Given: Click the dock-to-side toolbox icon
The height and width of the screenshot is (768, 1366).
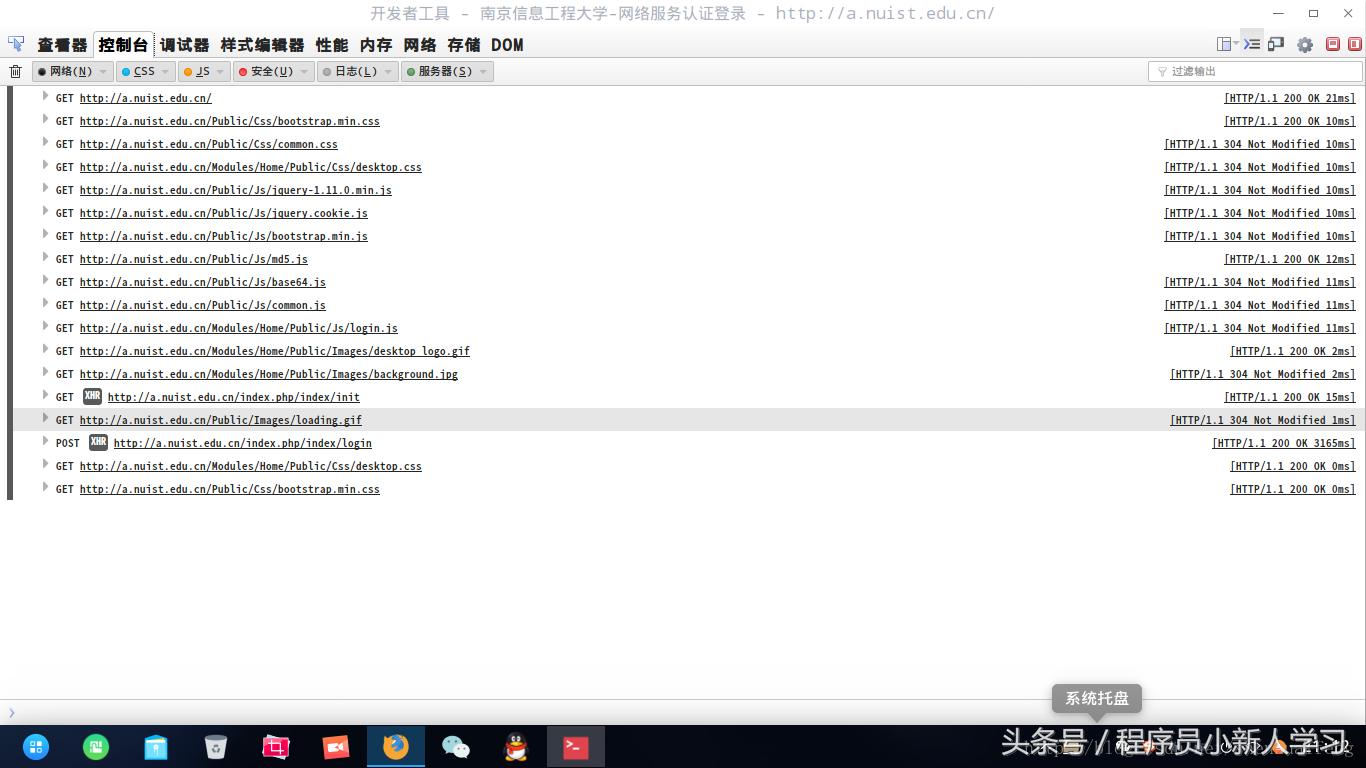Looking at the screenshot, I should point(1224,44).
